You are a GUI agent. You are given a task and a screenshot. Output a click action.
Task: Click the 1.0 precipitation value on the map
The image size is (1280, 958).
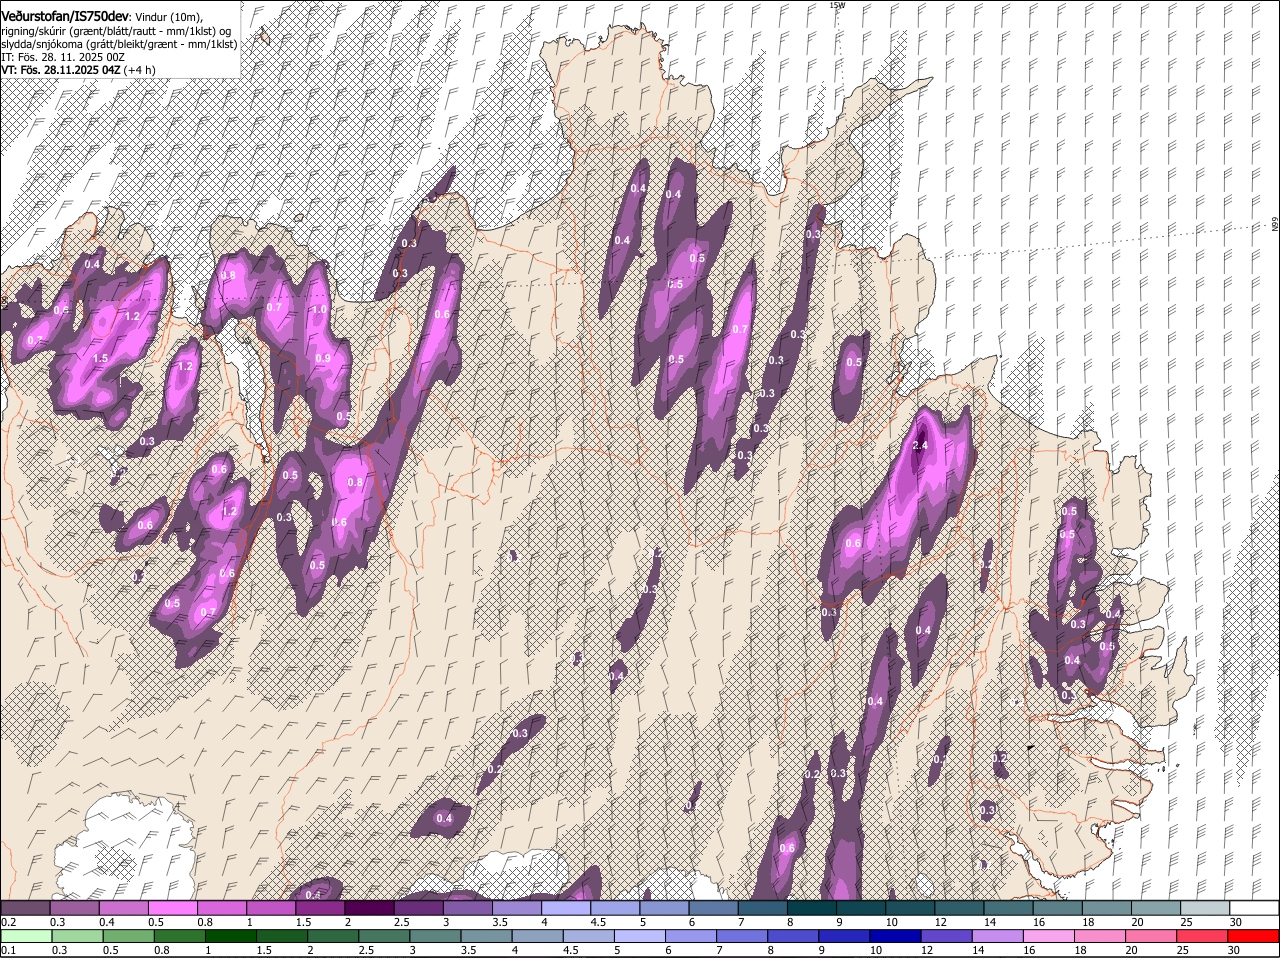[319, 310]
